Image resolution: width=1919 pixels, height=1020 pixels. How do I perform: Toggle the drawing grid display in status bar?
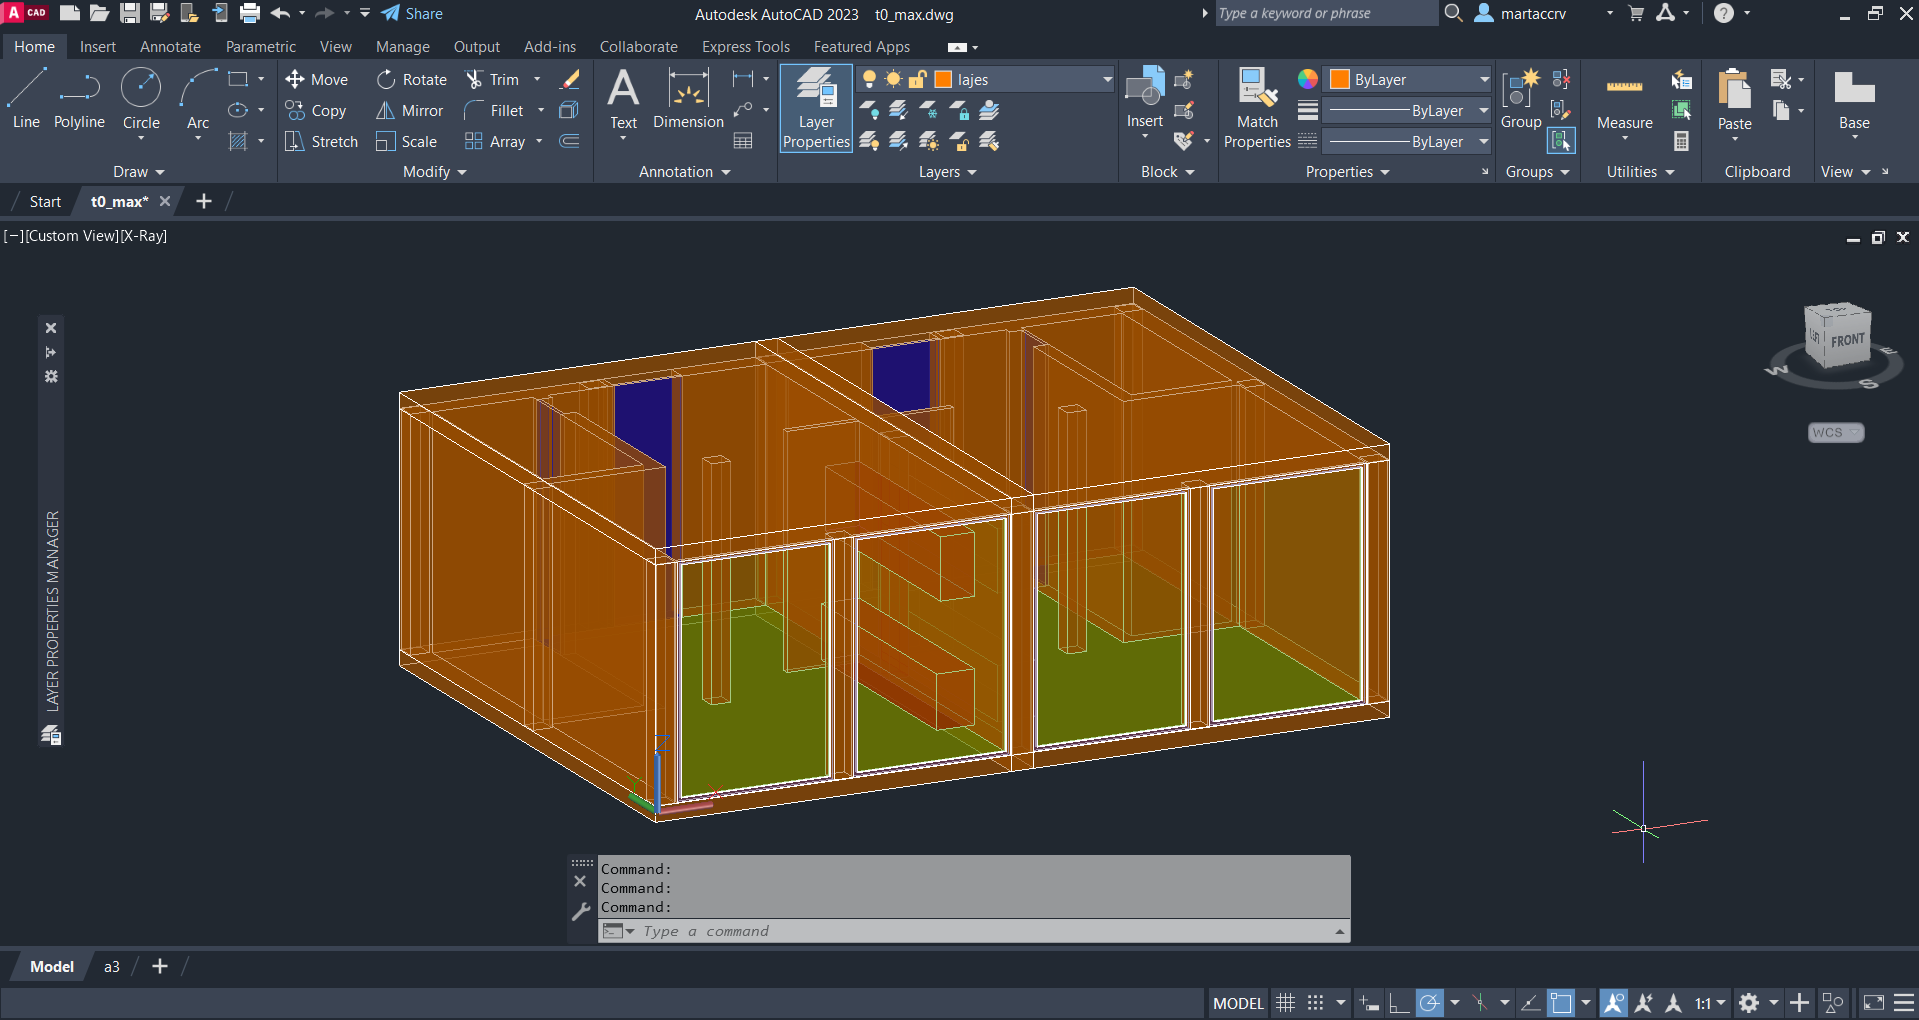[x=1286, y=1003]
